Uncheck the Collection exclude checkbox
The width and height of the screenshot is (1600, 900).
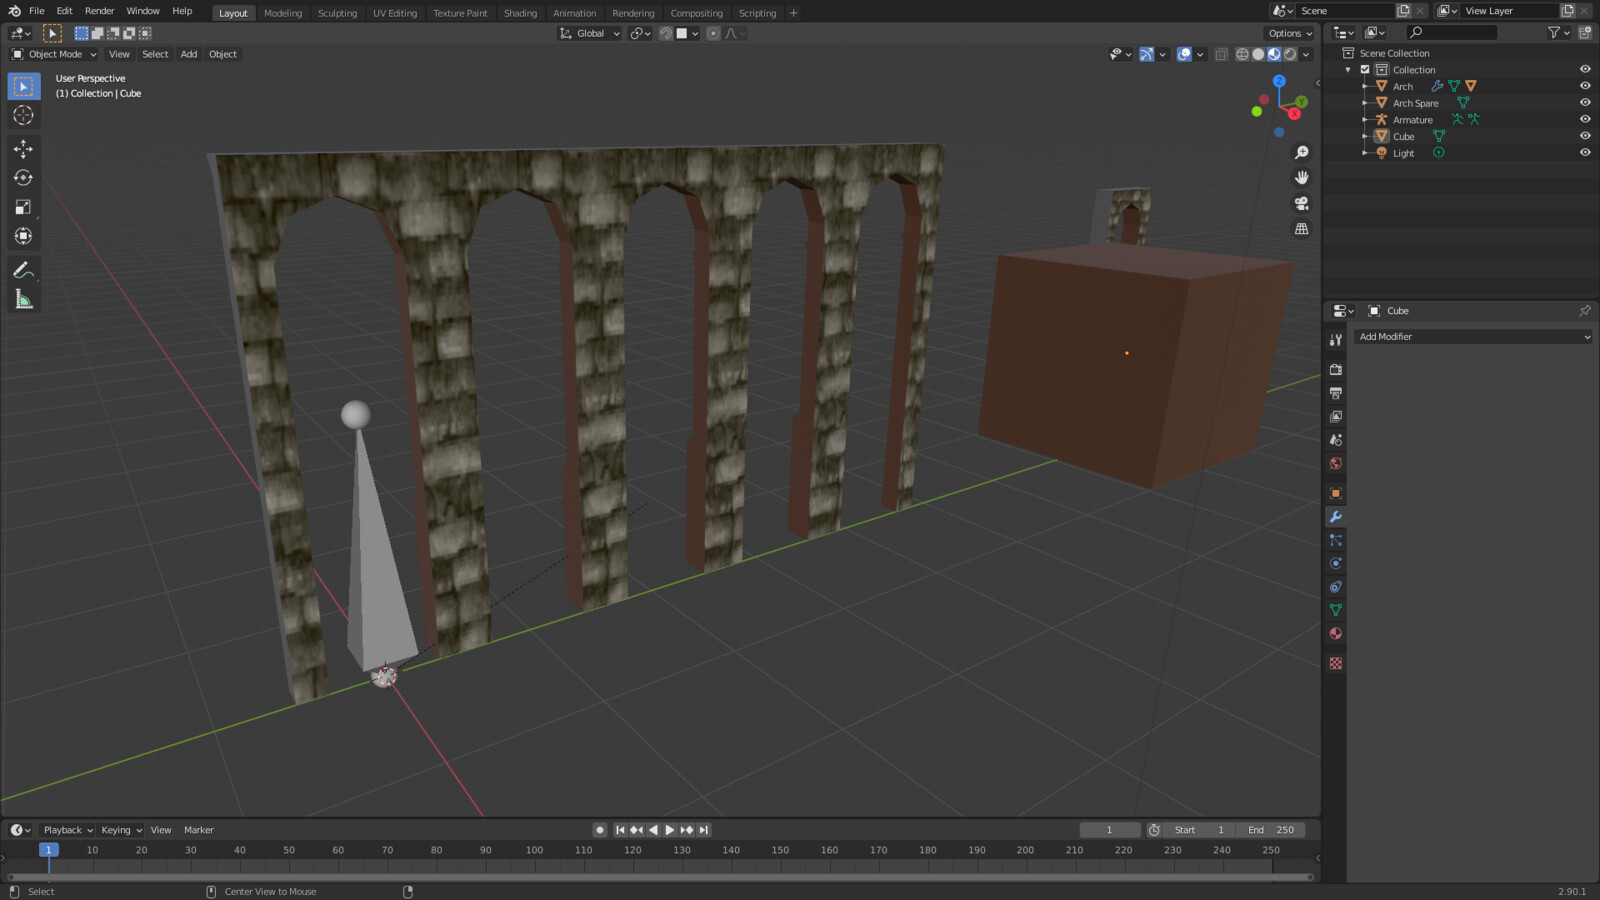[x=1365, y=70]
